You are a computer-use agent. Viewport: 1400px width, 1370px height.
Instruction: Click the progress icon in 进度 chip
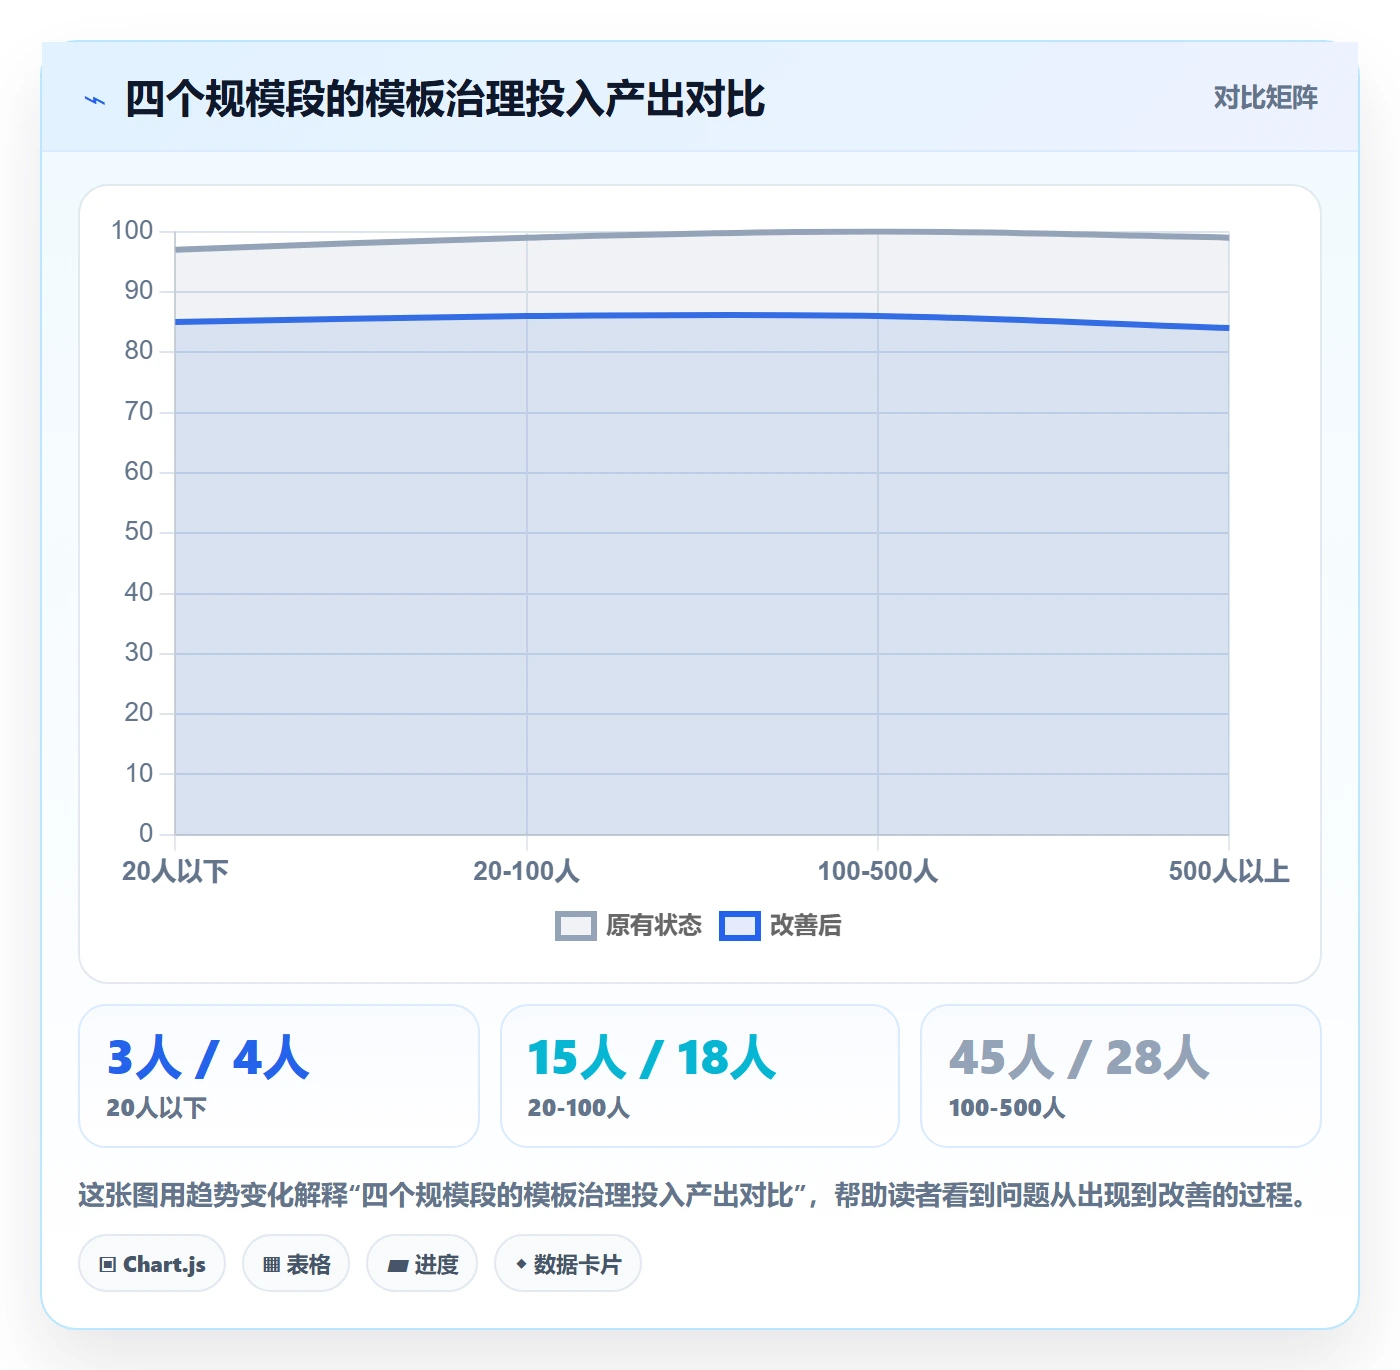pos(398,1266)
